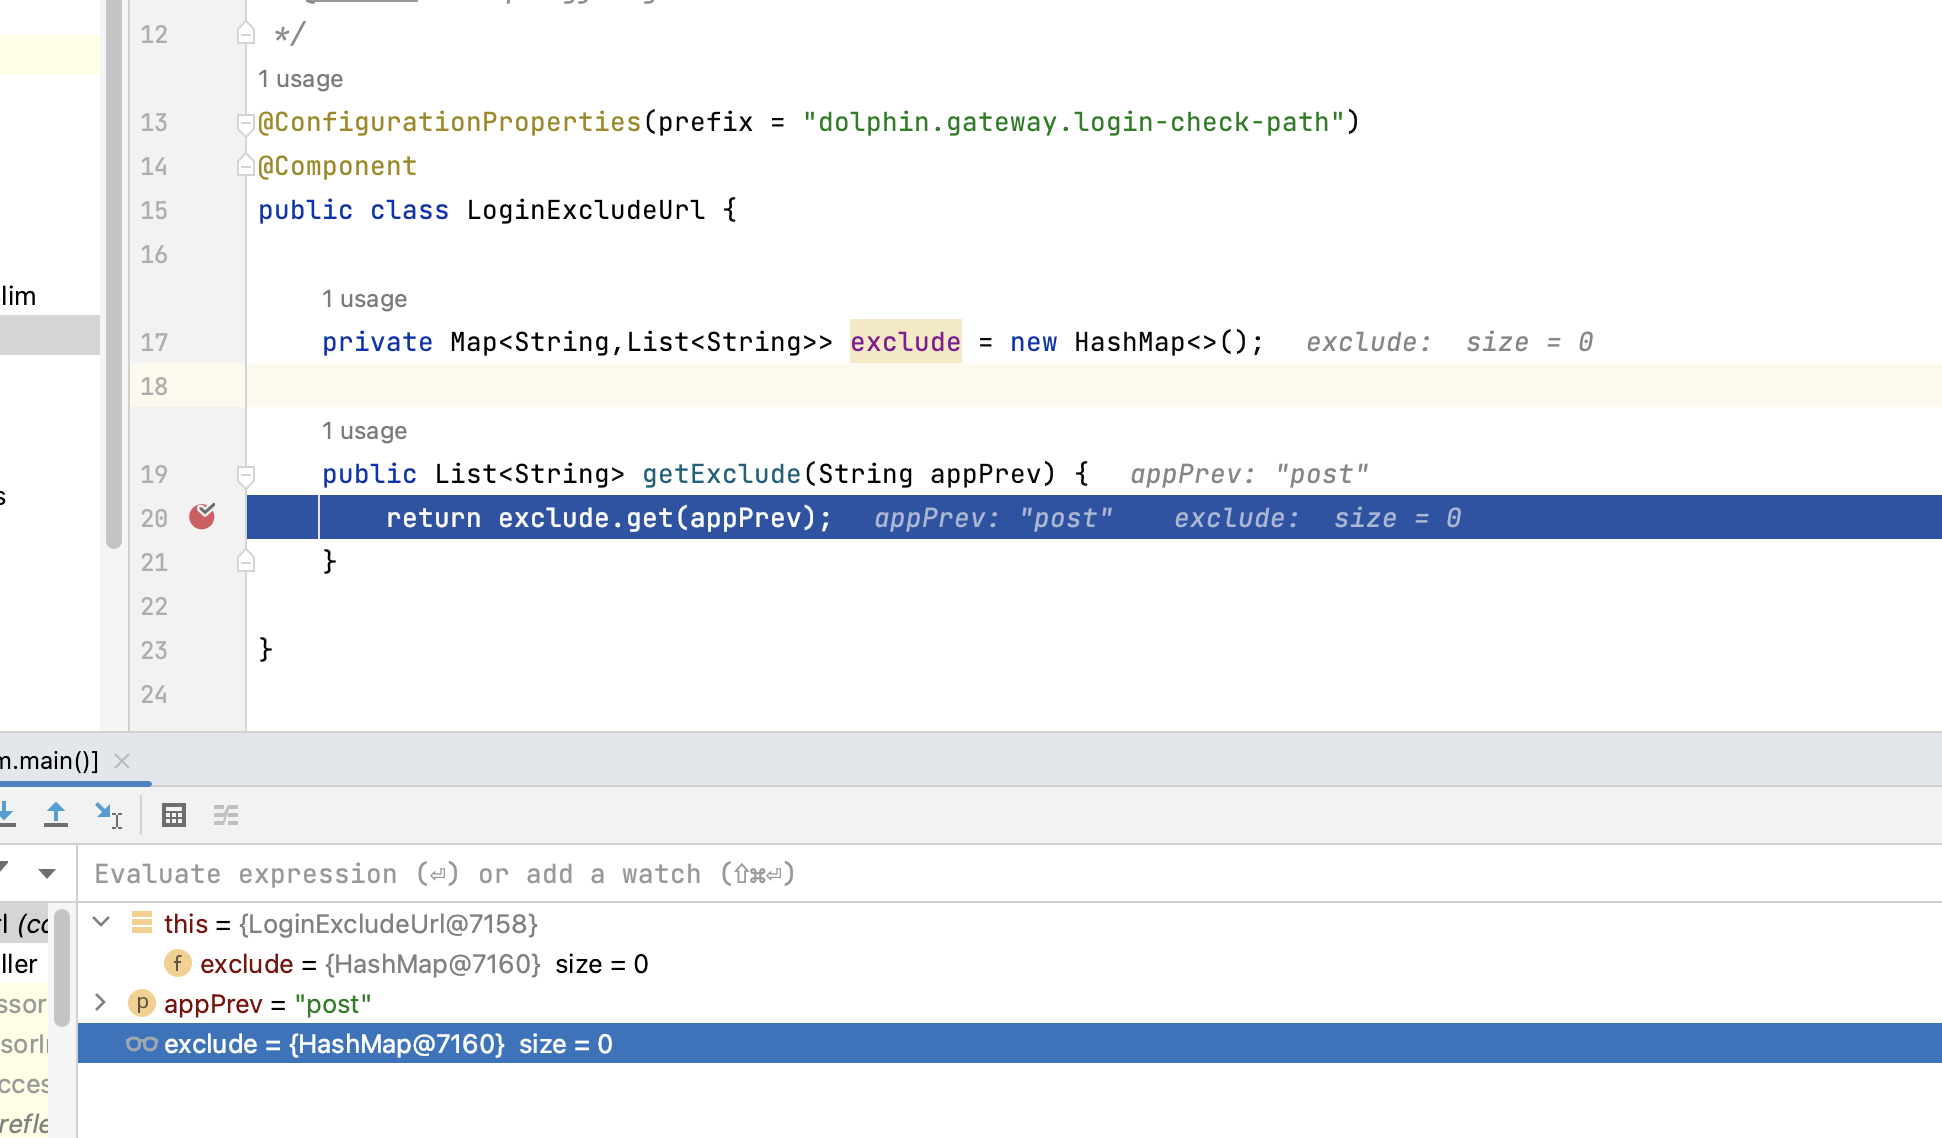This screenshot has width=1942, height=1138.
Task: Collapse the this node in variables panel
Action: tap(100, 922)
